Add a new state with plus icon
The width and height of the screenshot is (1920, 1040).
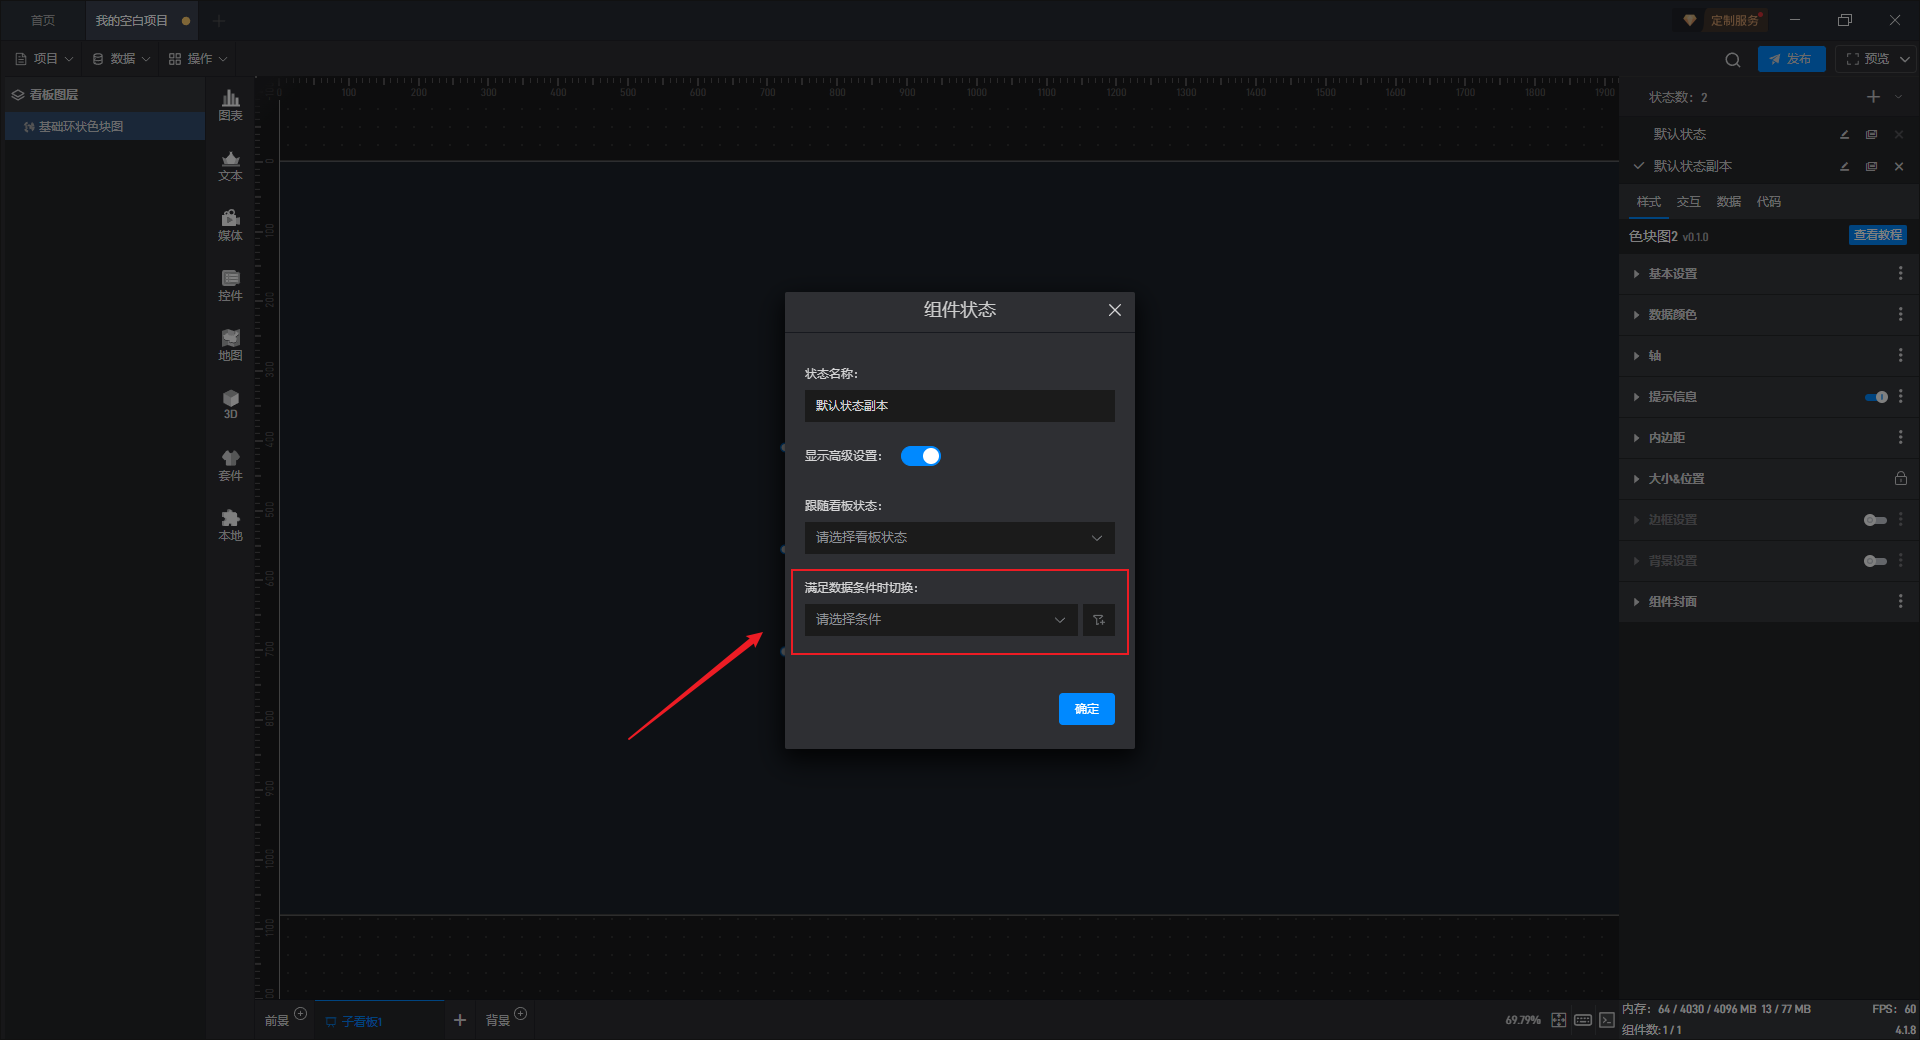coord(1873,97)
